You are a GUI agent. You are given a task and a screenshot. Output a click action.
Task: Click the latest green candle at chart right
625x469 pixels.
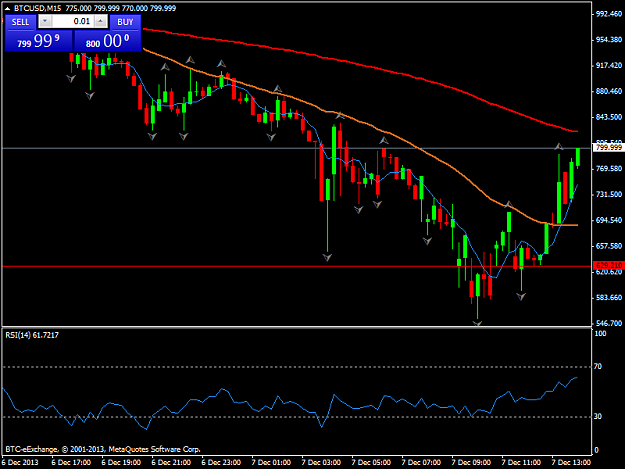click(578, 157)
